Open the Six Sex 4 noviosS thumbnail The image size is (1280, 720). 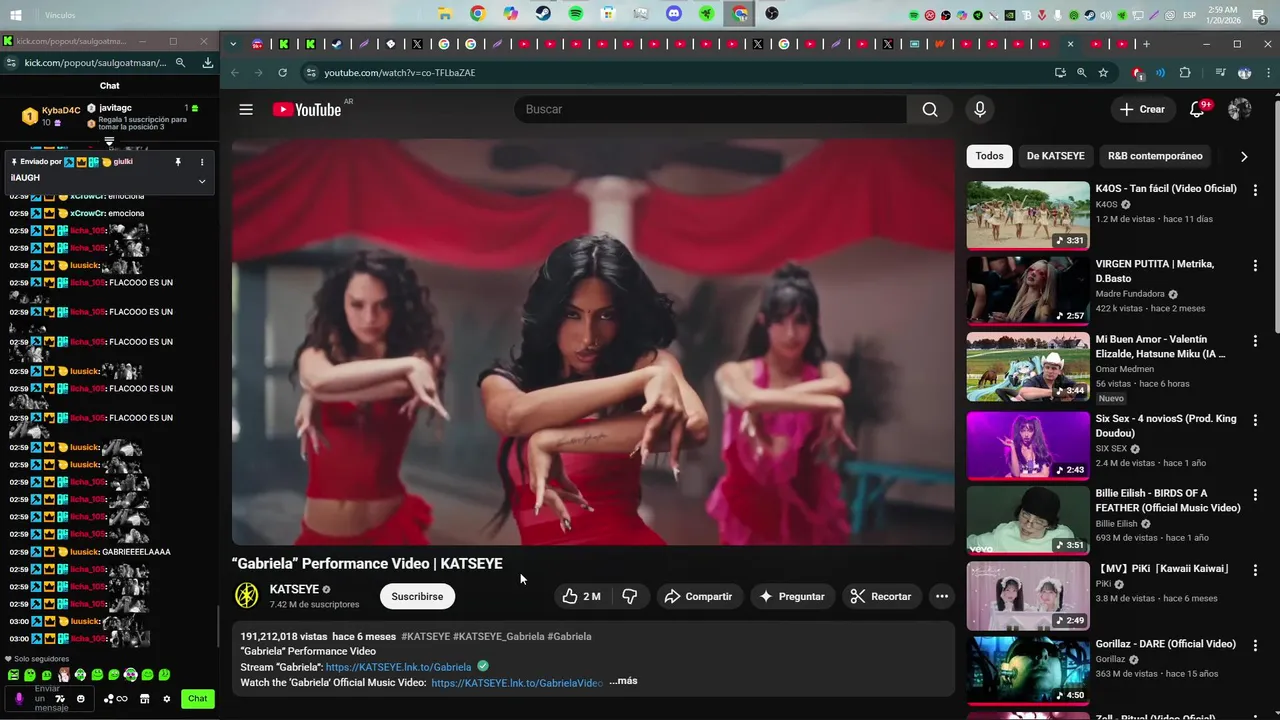coord(1028,445)
